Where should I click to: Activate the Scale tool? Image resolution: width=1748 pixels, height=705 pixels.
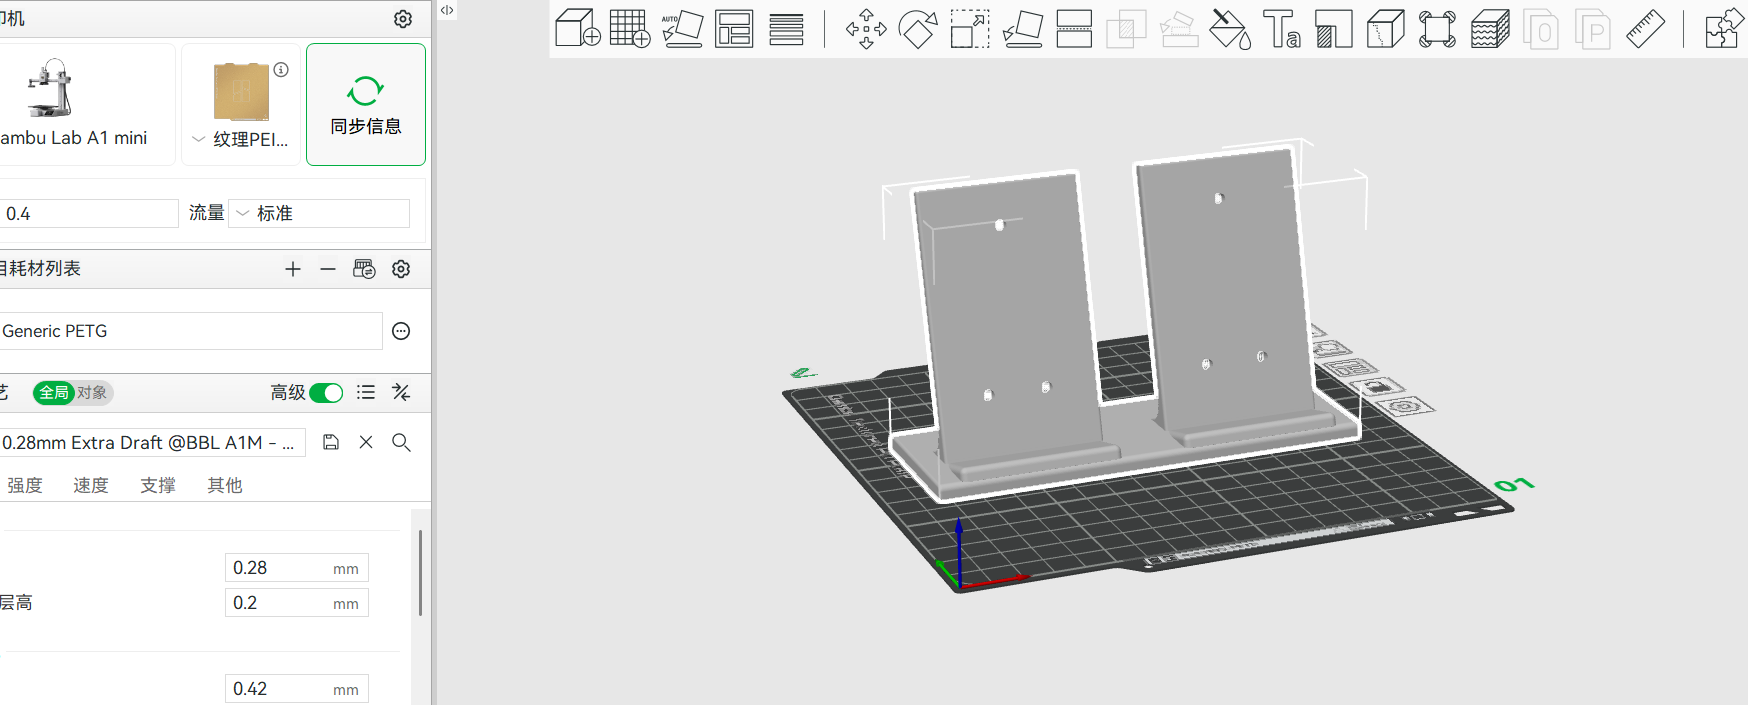pyautogui.click(x=969, y=29)
